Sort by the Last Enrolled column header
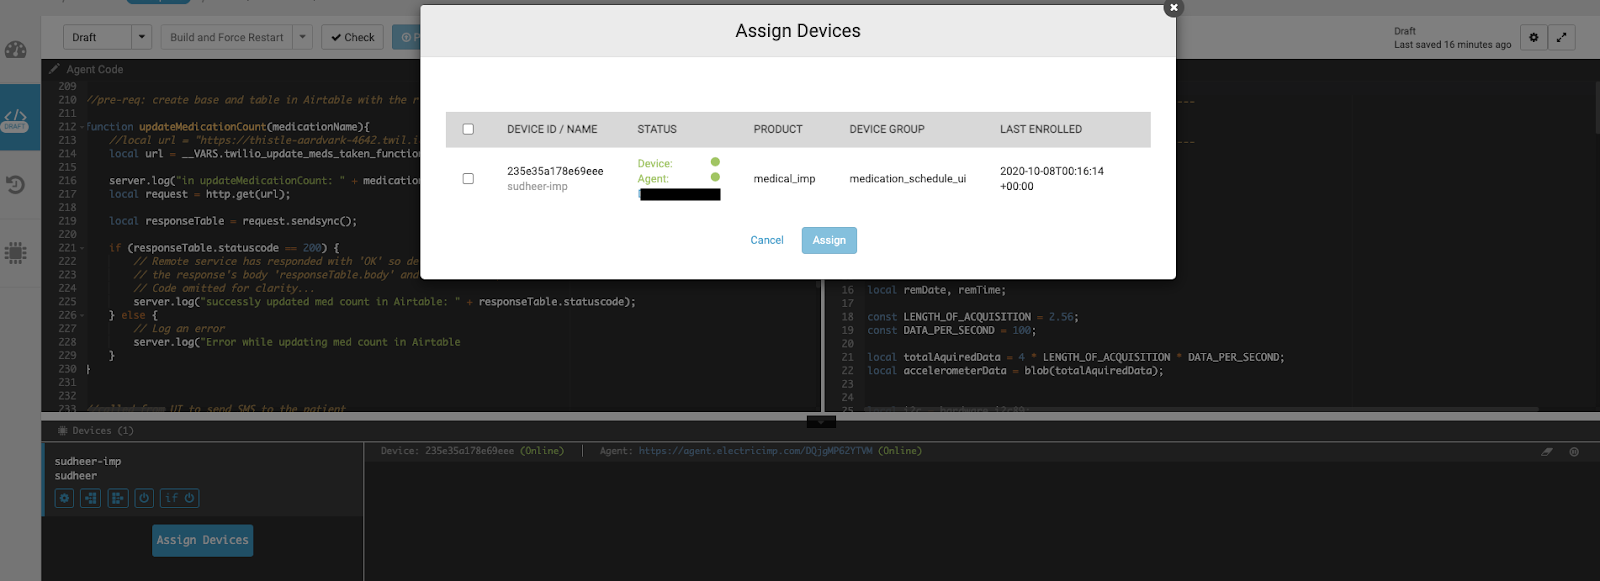This screenshot has height=581, width=1600. [x=1040, y=129]
